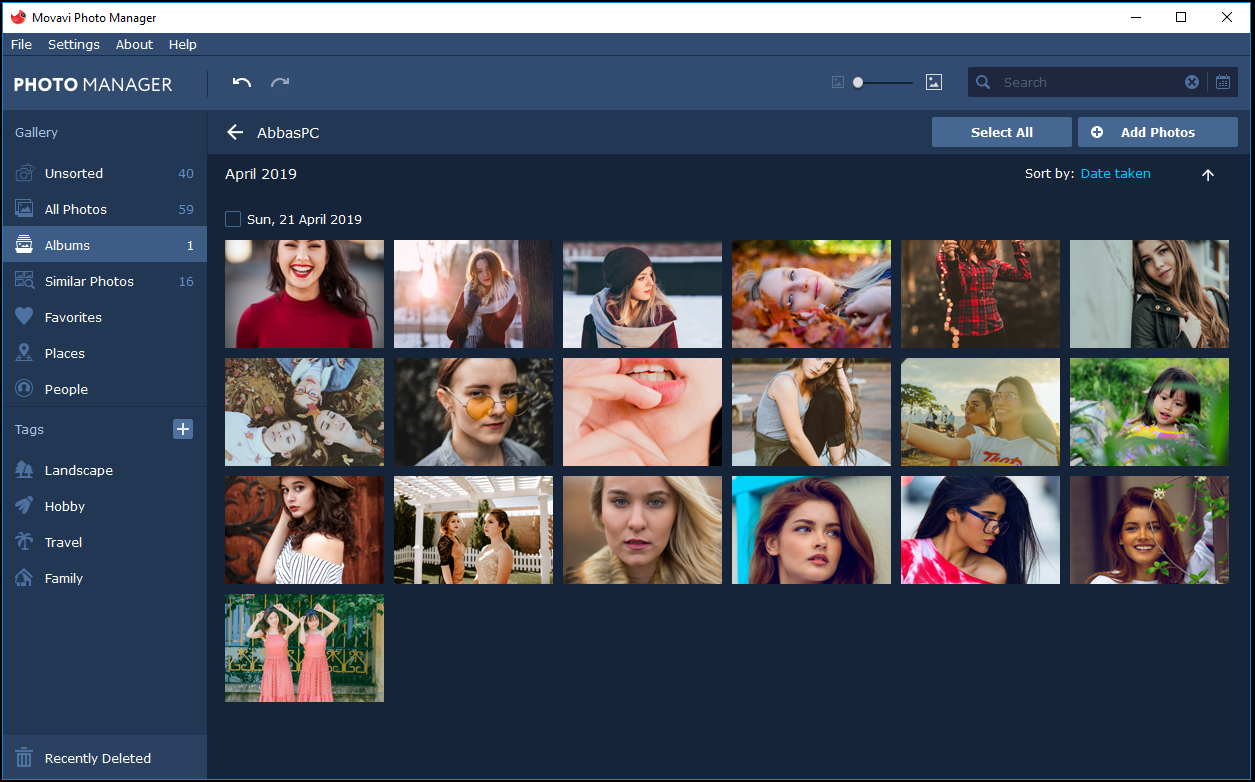Click the Hobby tag rocket icon
1255x782 pixels.
click(x=24, y=506)
